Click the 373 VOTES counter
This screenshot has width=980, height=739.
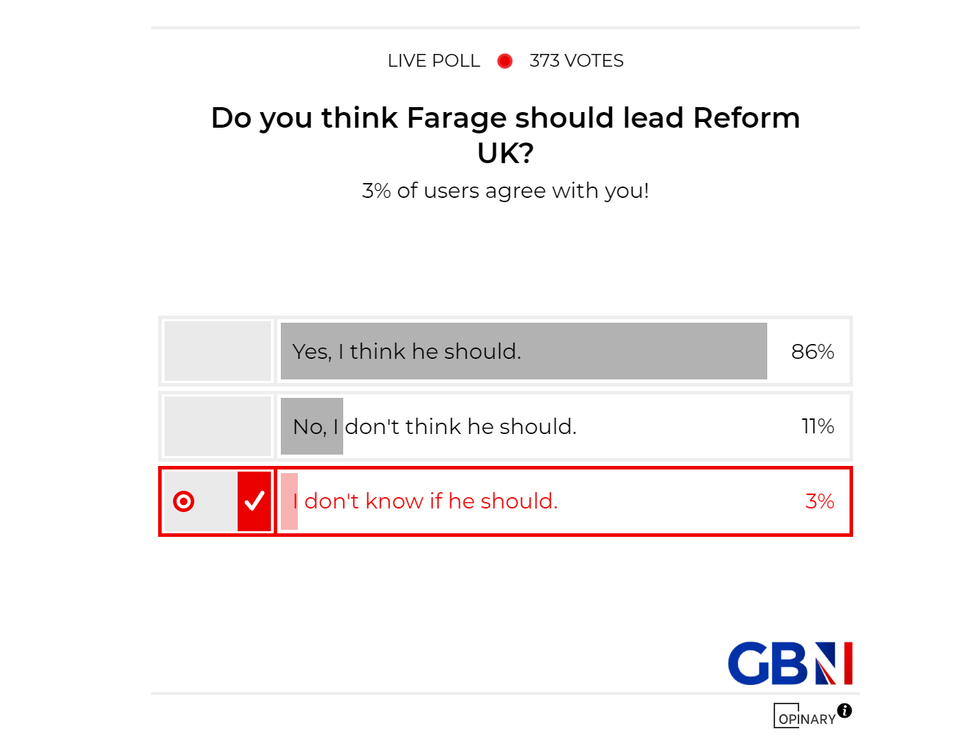pyautogui.click(x=576, y=61)
